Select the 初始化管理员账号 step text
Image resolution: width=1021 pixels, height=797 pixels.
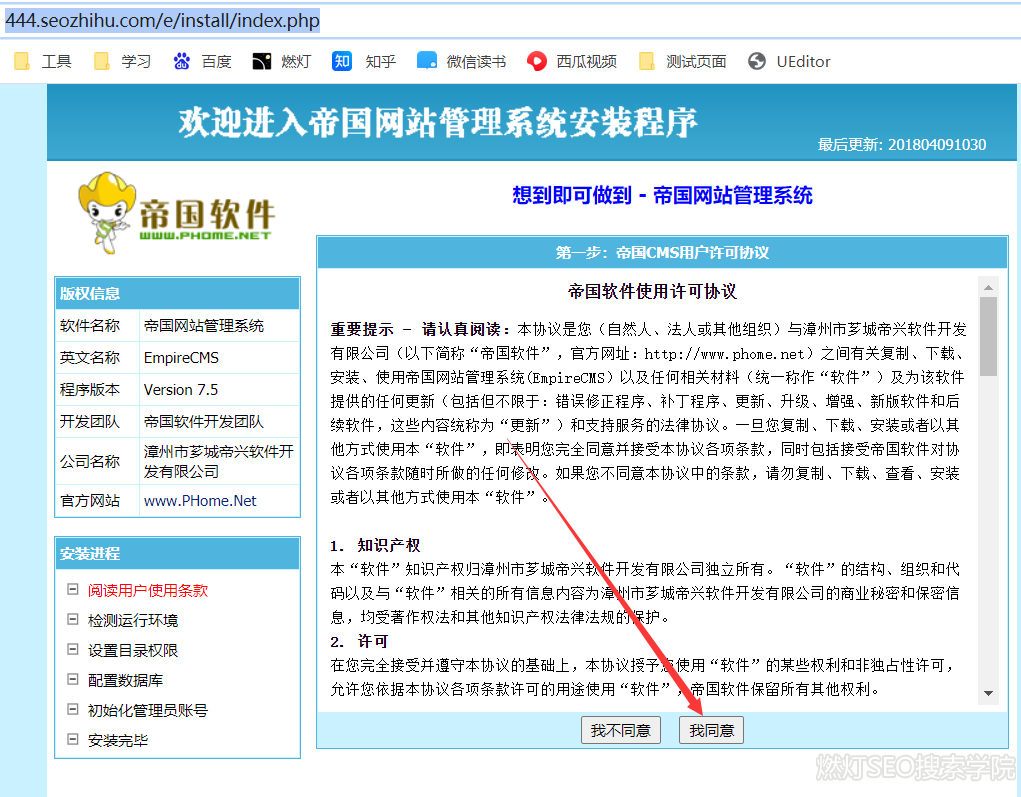point(148,710)
